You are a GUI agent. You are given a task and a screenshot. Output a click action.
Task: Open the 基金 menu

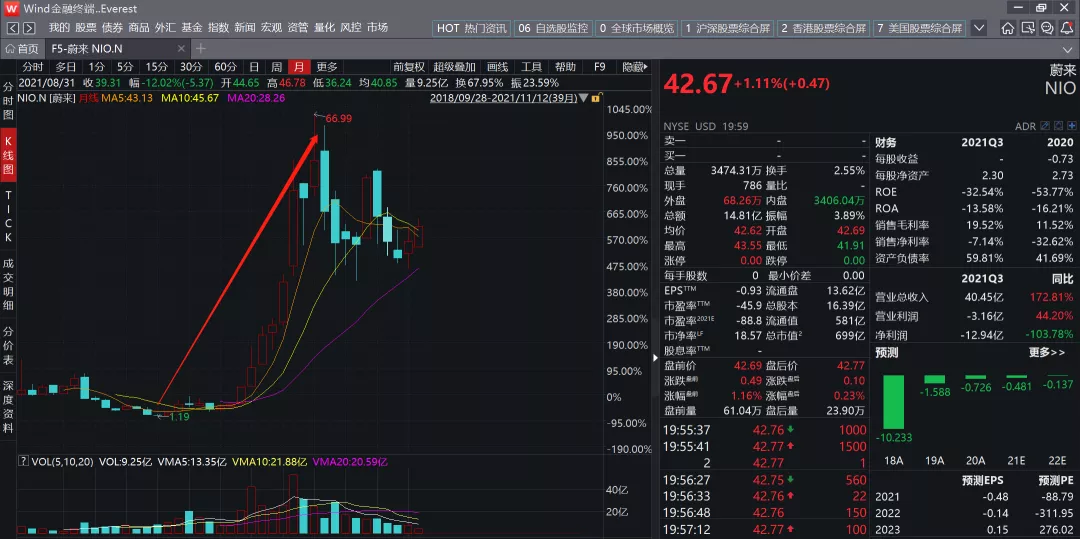click(192, 28)
